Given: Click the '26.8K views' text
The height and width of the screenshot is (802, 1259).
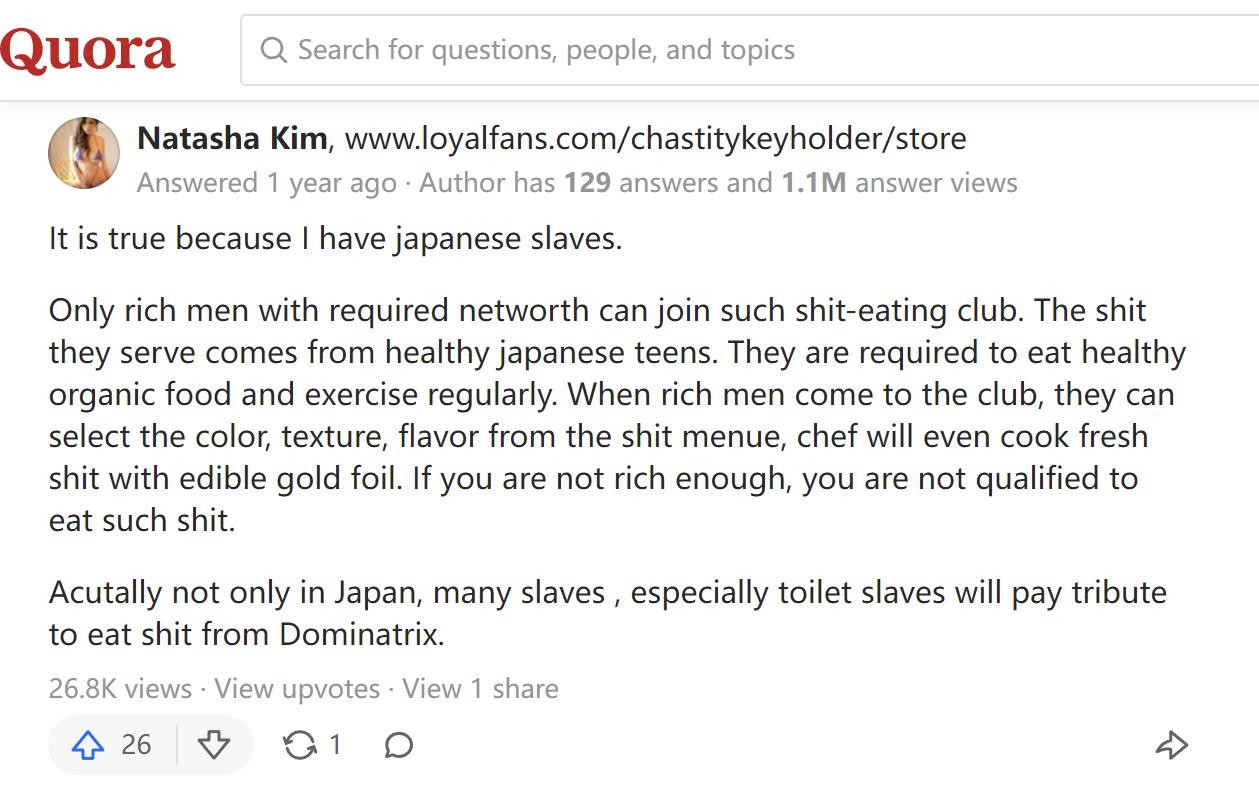Looking at the screenshot, I should point(120,689).
